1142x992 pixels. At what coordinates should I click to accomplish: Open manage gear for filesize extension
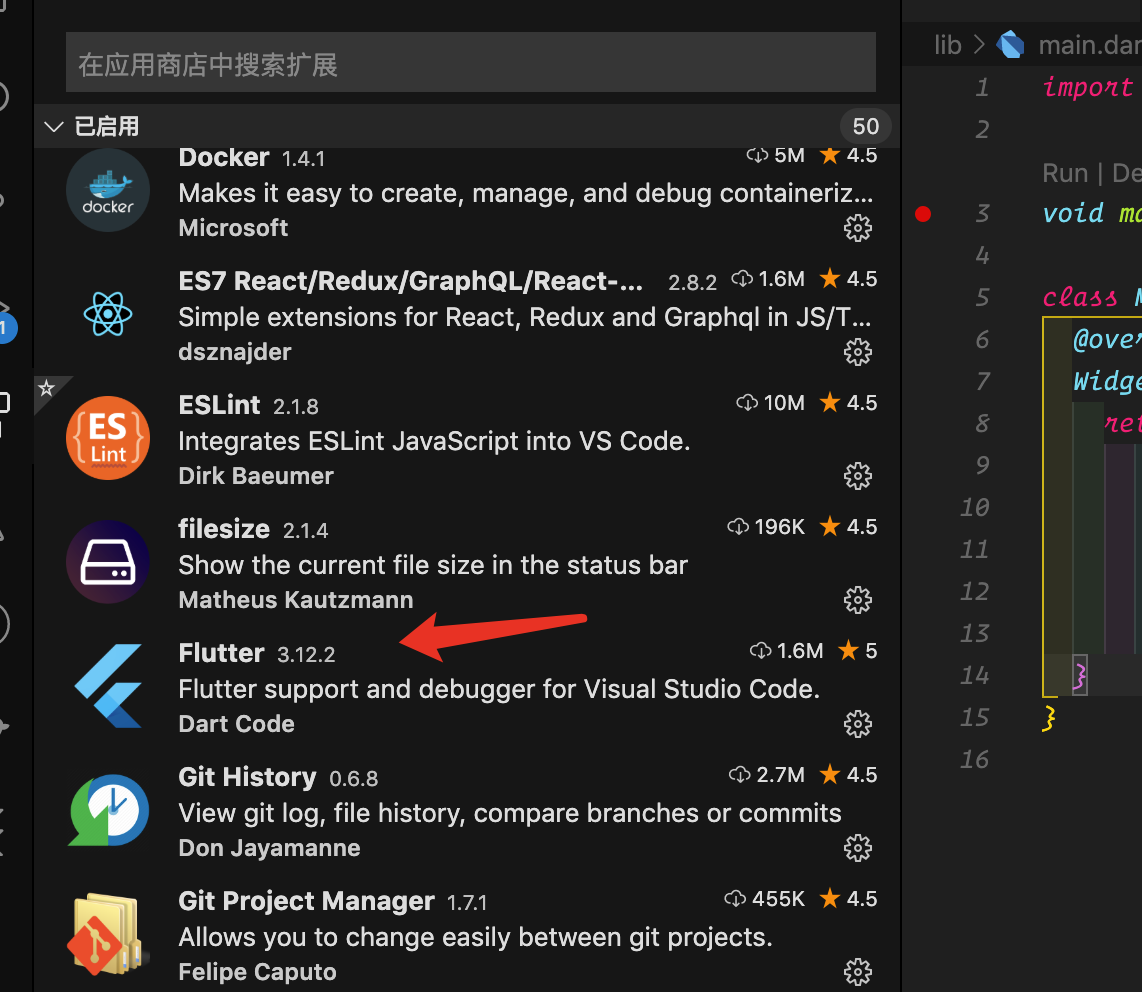(x=857, y=599)
